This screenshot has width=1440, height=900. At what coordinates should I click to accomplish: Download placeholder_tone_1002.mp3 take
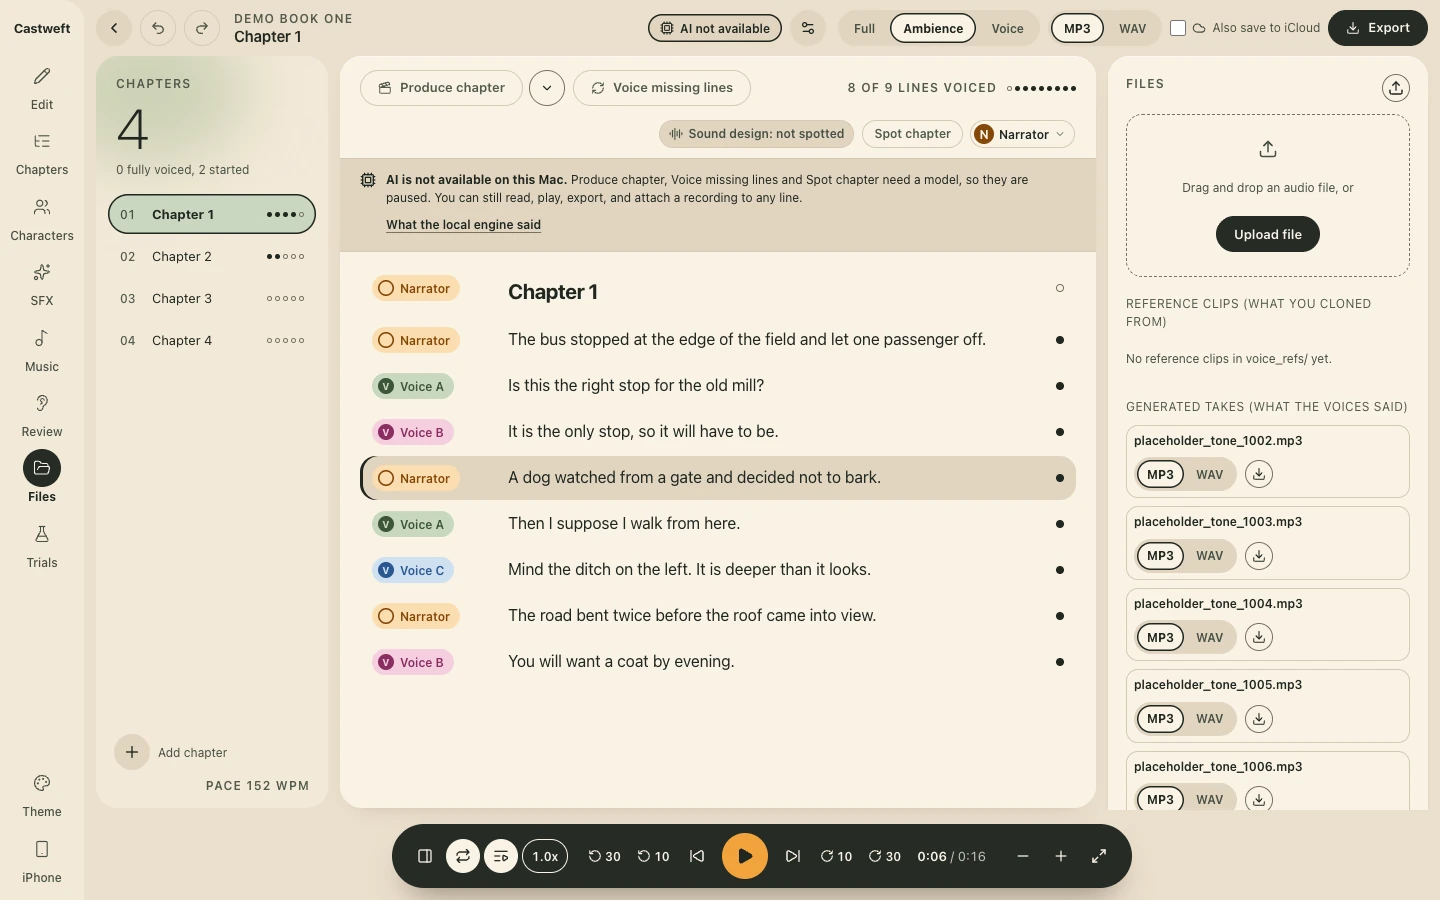1259,475
